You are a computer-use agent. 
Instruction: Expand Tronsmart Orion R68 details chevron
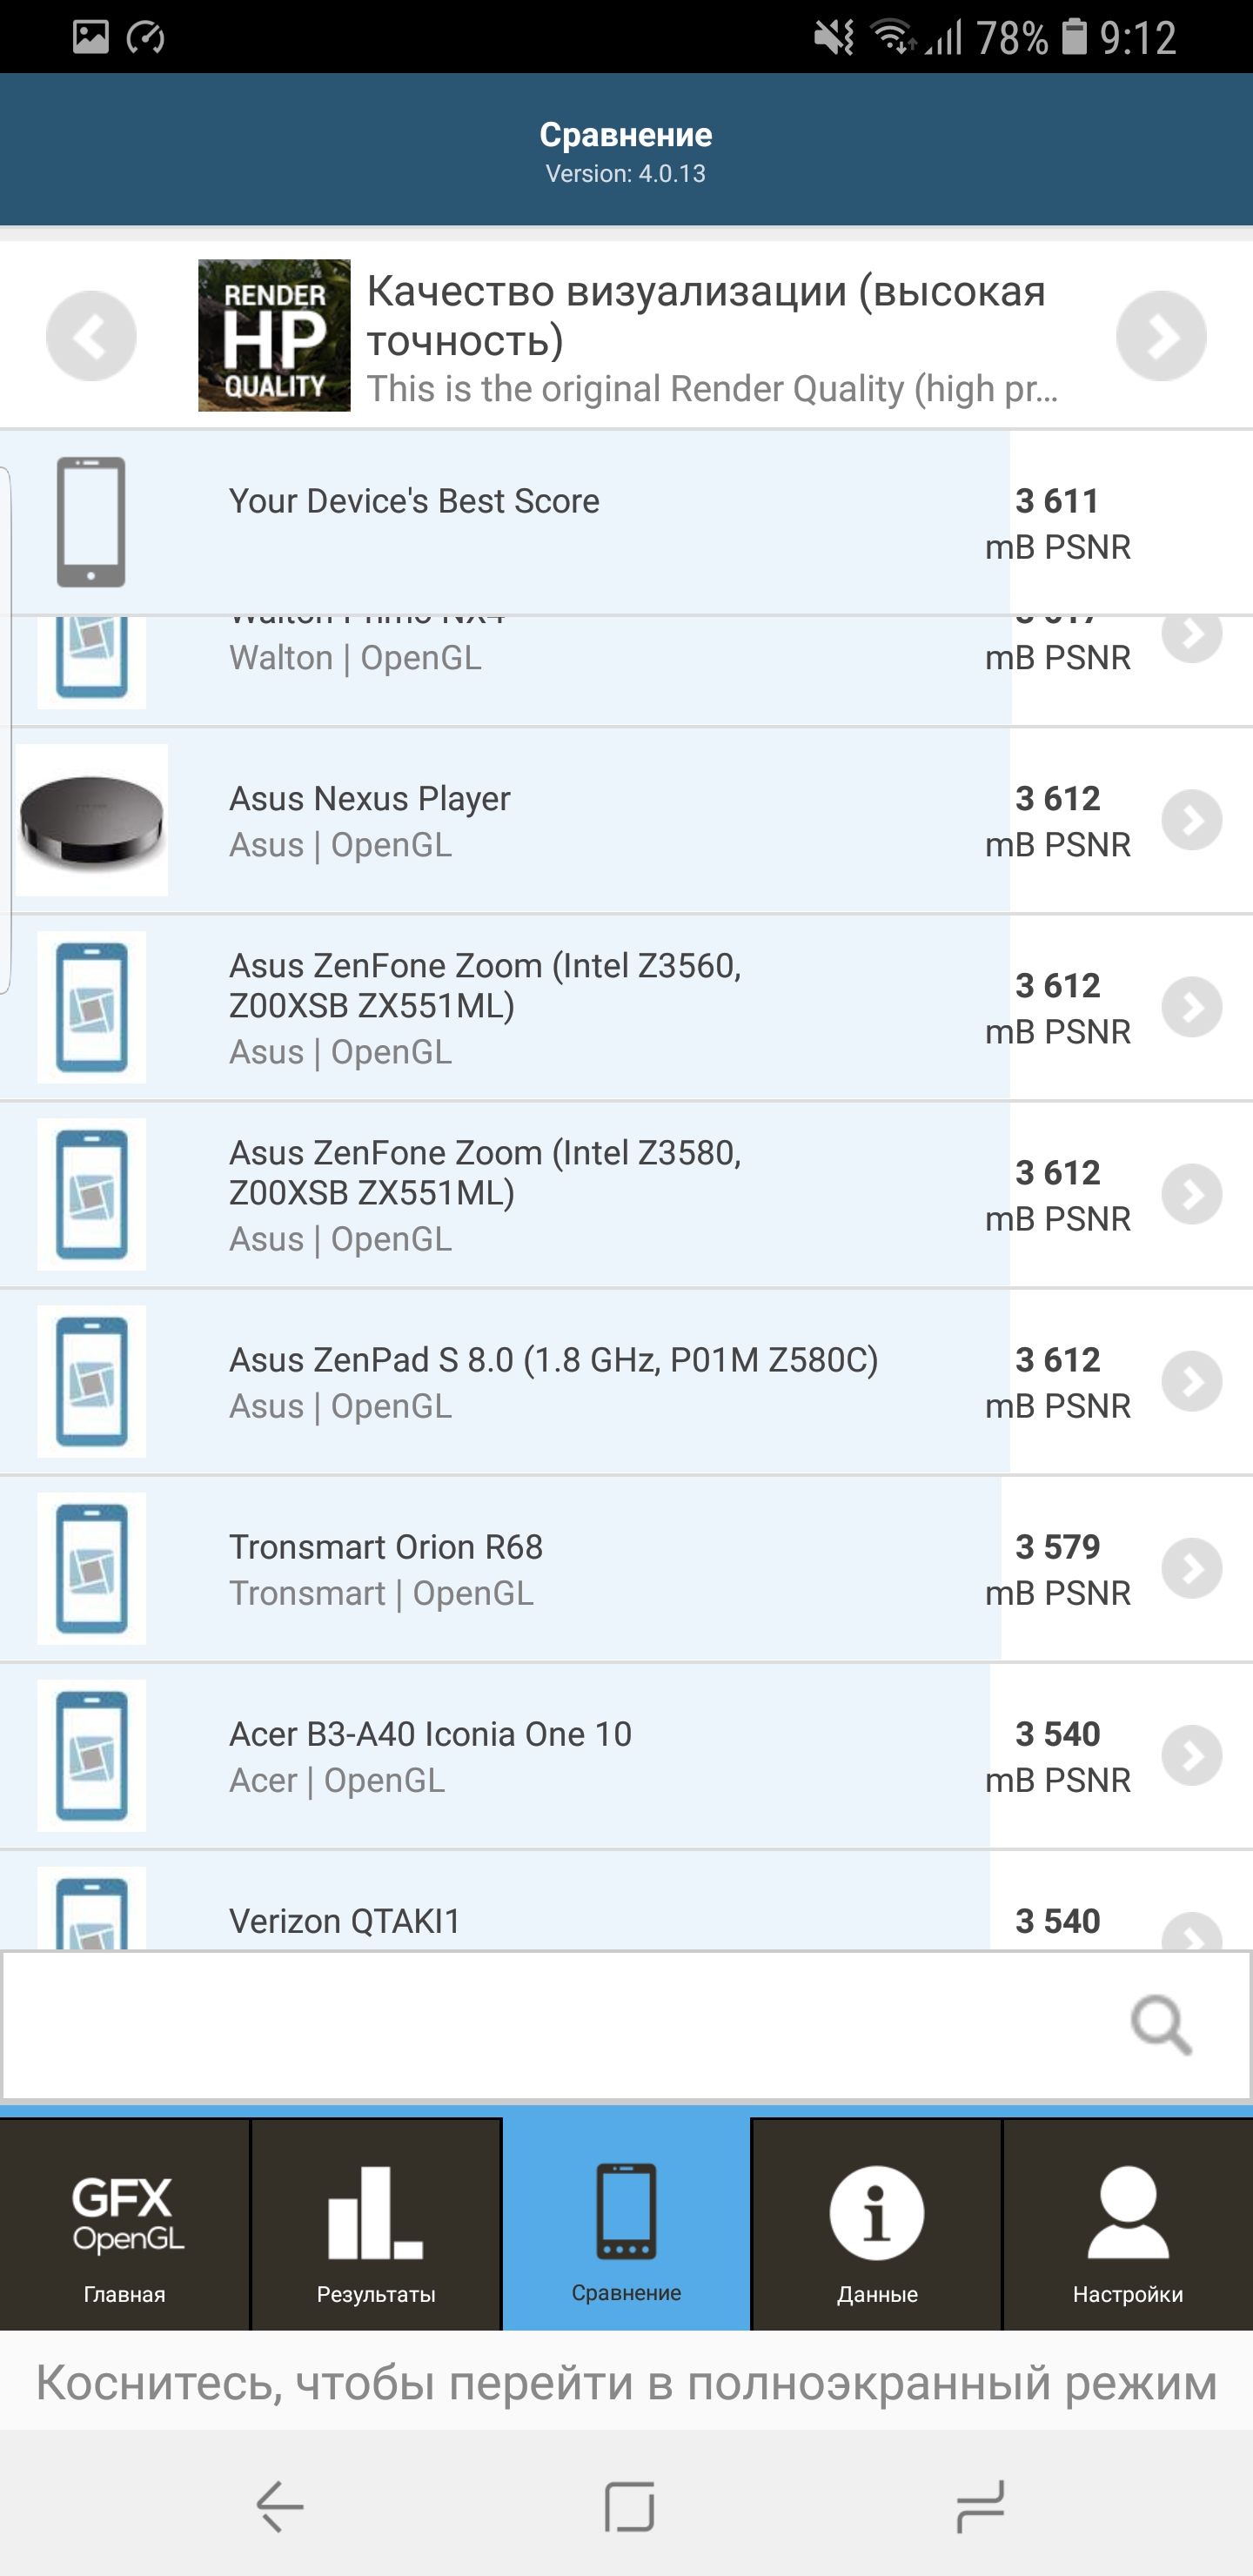[1191, 1568]
